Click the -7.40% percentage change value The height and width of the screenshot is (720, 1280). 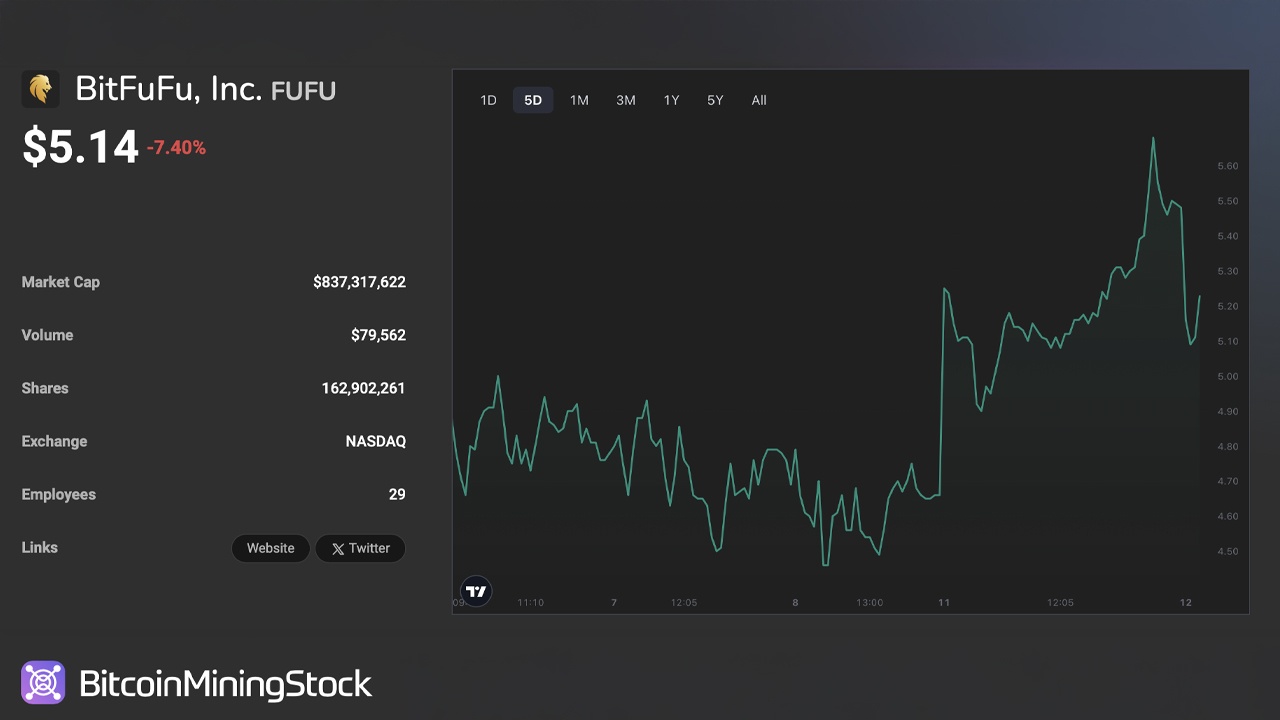tap(175, 147)
